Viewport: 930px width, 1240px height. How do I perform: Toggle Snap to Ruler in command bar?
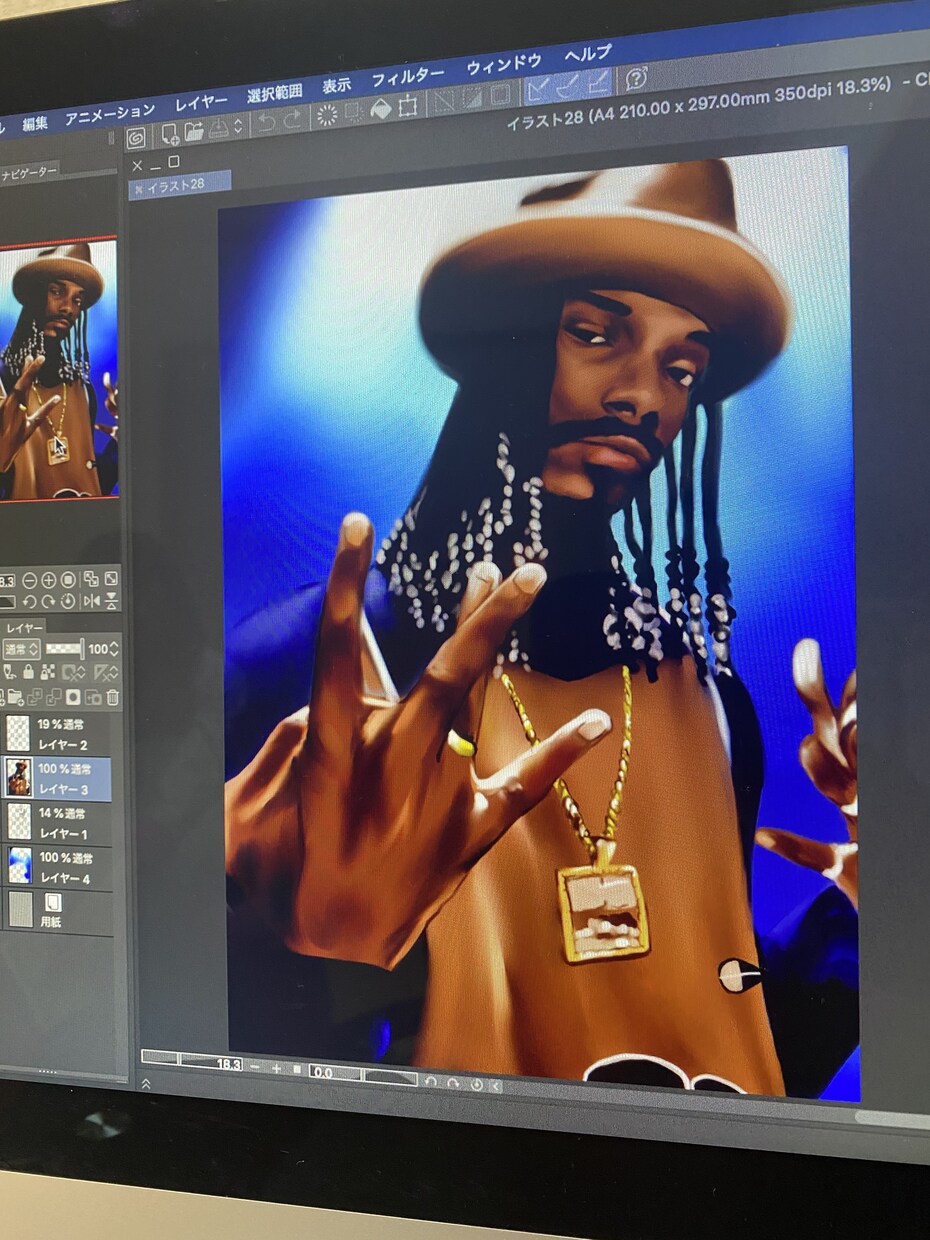click(x=538, y=89)
